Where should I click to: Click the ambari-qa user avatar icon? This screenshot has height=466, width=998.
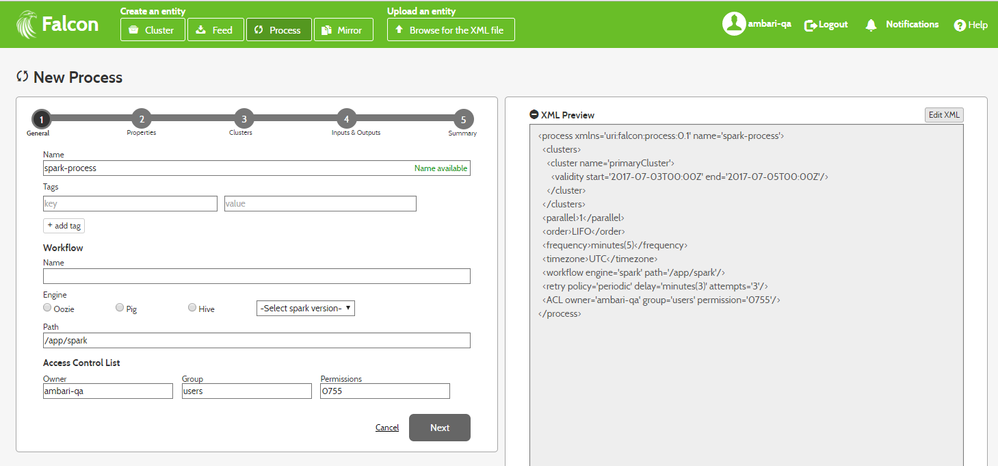pos(733,24)
